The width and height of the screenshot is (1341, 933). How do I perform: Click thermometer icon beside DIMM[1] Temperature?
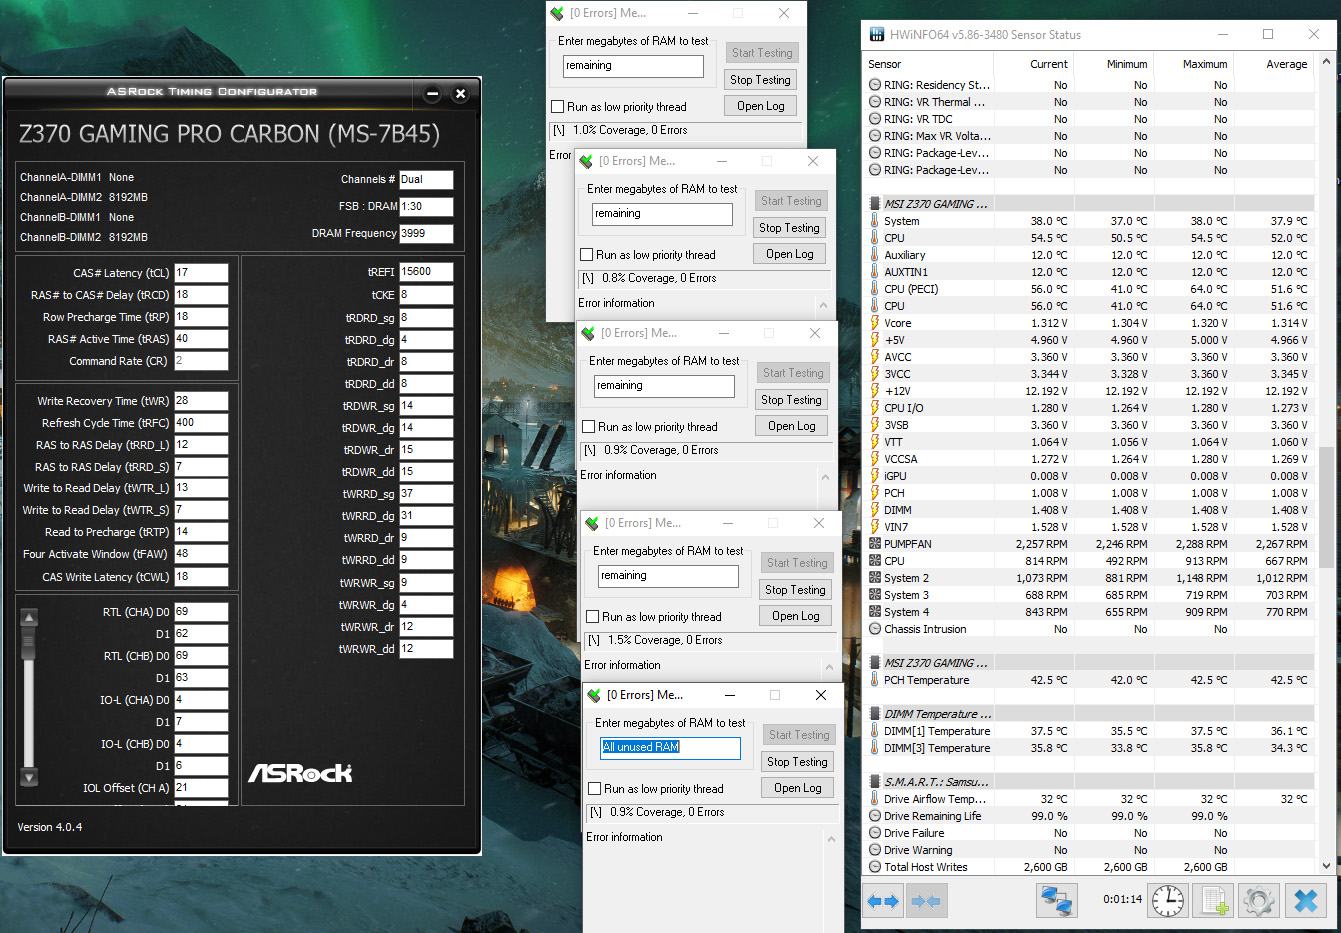click(875, 731)
